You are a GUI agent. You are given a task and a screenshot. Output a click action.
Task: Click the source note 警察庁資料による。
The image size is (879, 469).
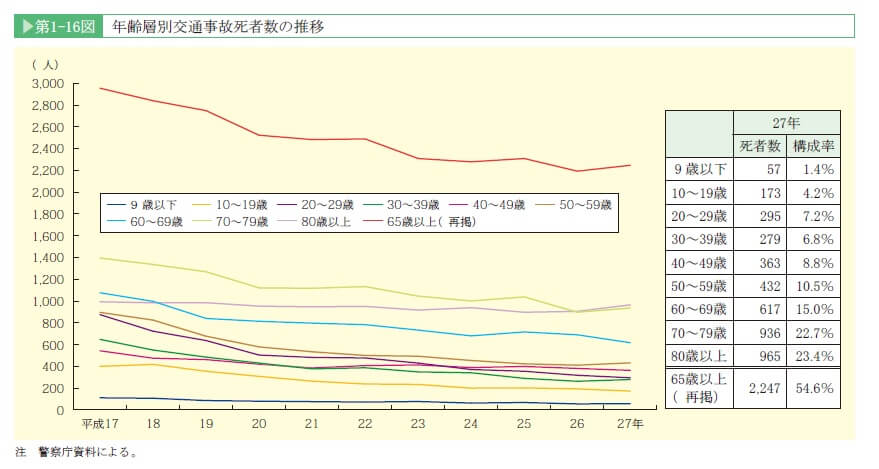[x=88, y=452]
